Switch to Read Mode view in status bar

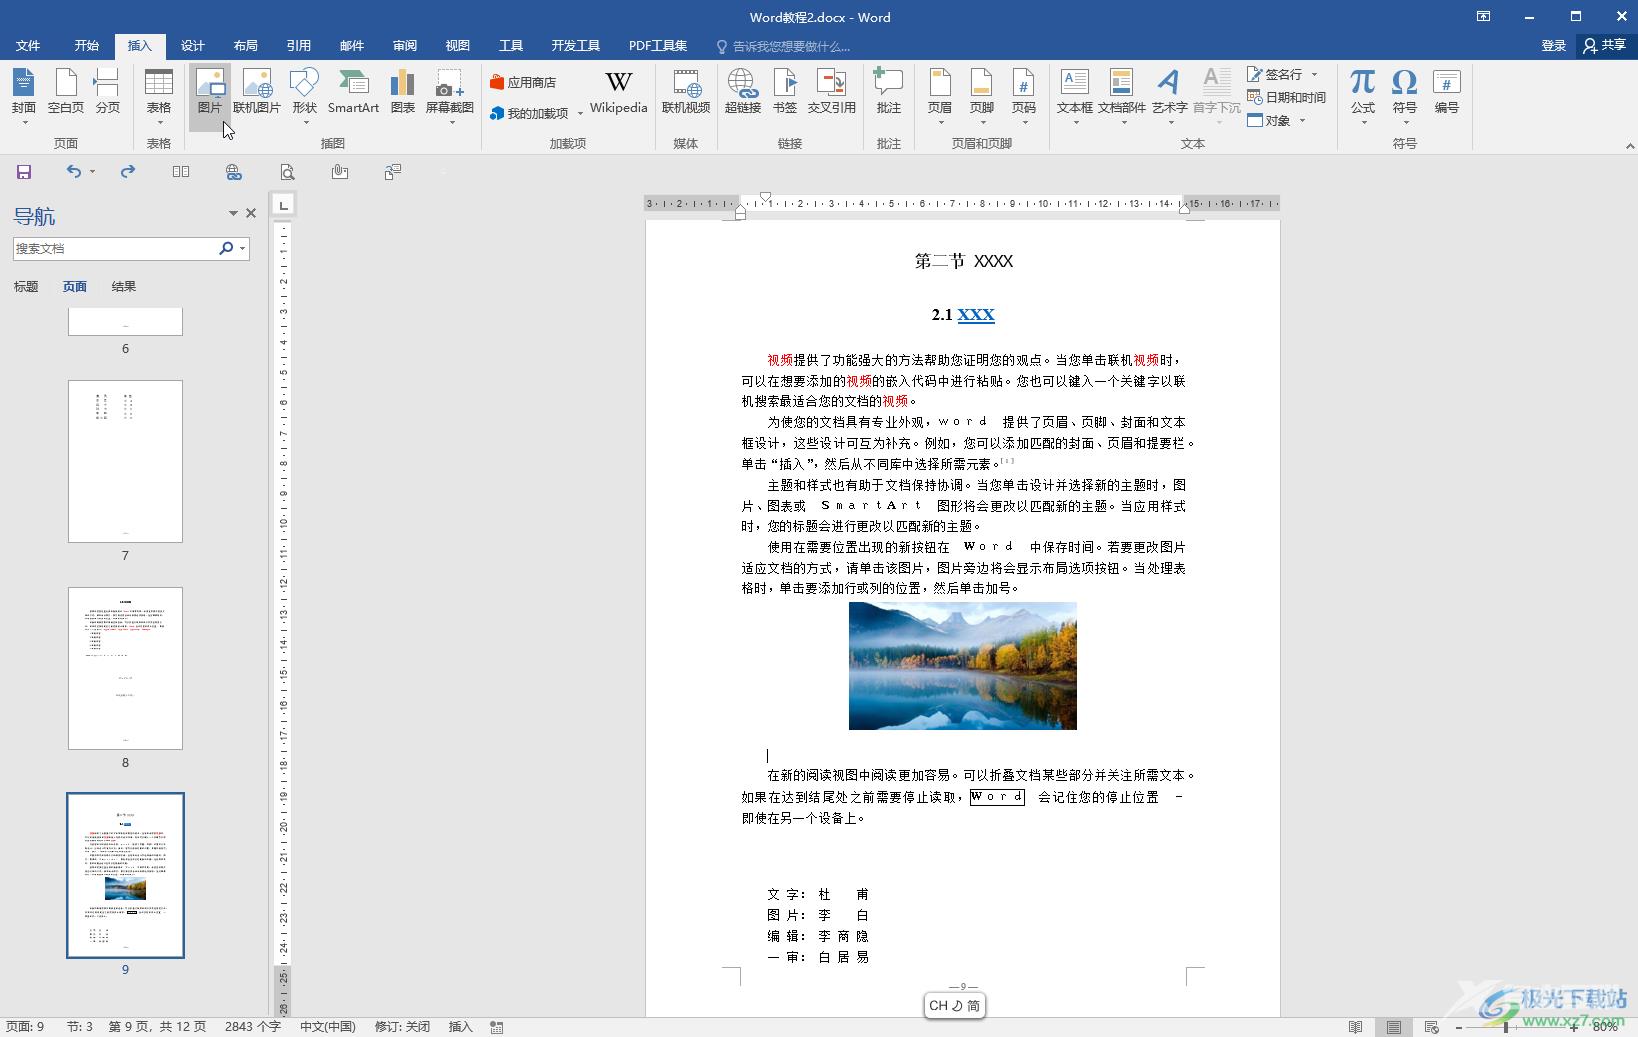[x=1355, y=1027]
